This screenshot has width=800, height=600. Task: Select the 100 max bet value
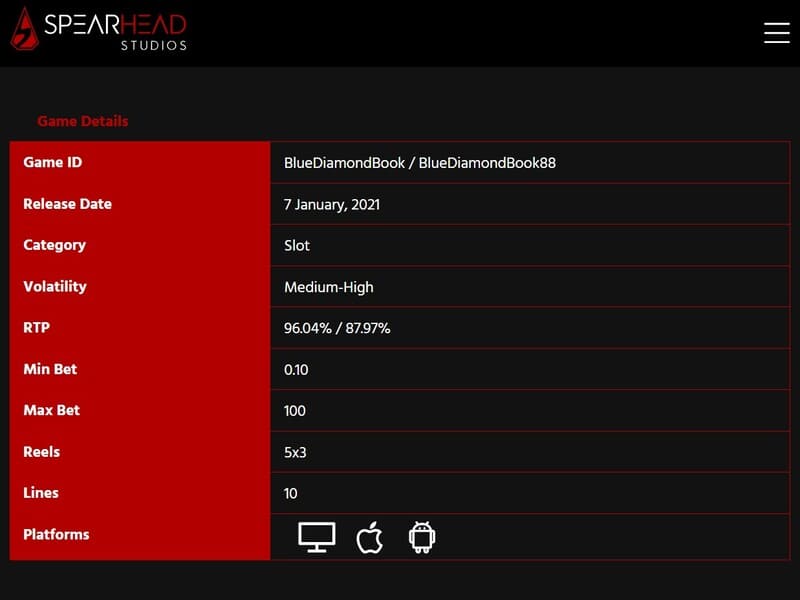coord(295,411)
